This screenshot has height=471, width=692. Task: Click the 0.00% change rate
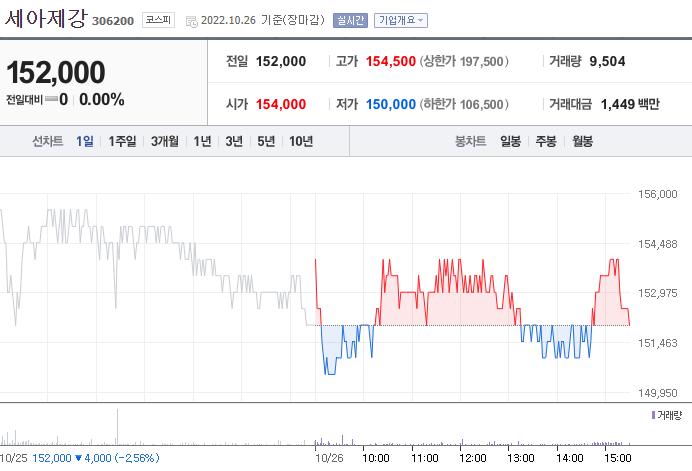click(x=102, y=99)
